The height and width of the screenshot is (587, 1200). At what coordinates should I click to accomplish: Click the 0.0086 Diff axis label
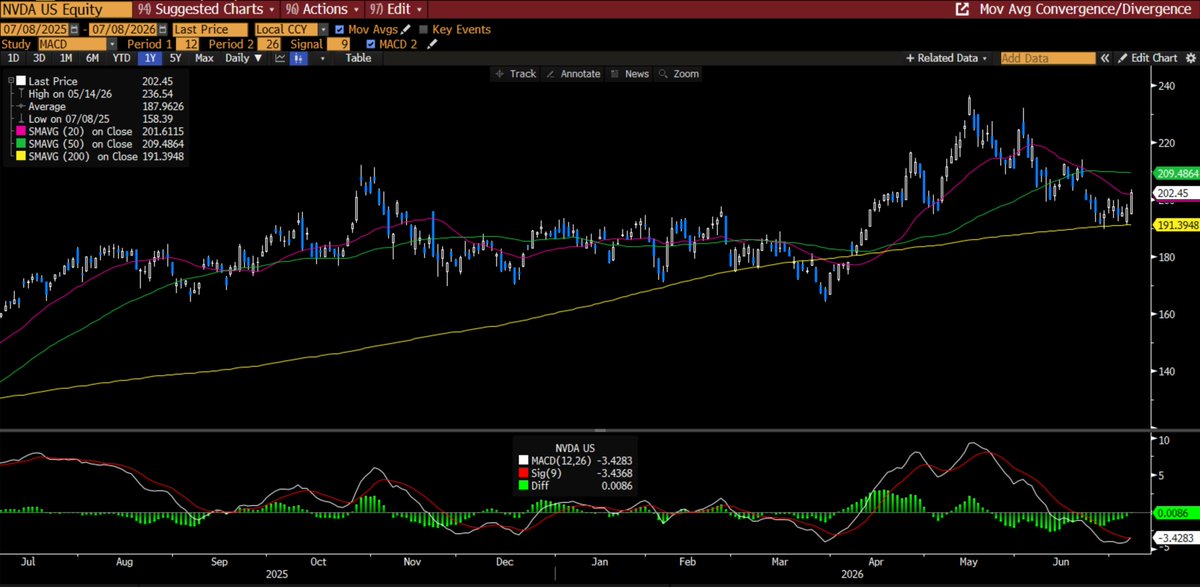click(1176, 511)
